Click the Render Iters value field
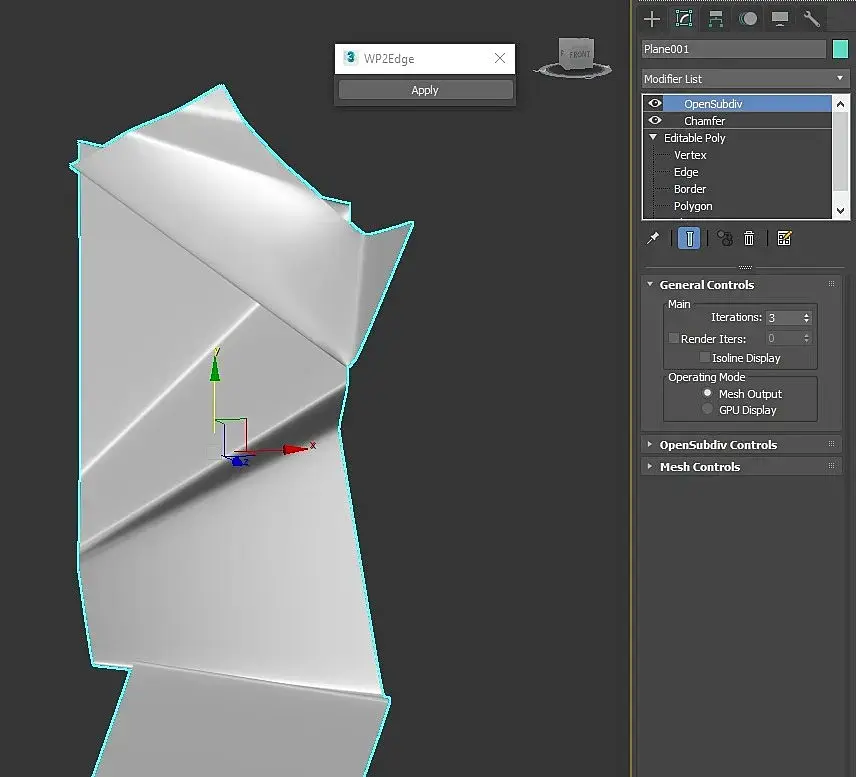This screenshot has width=856, height=777. point(783,339)
